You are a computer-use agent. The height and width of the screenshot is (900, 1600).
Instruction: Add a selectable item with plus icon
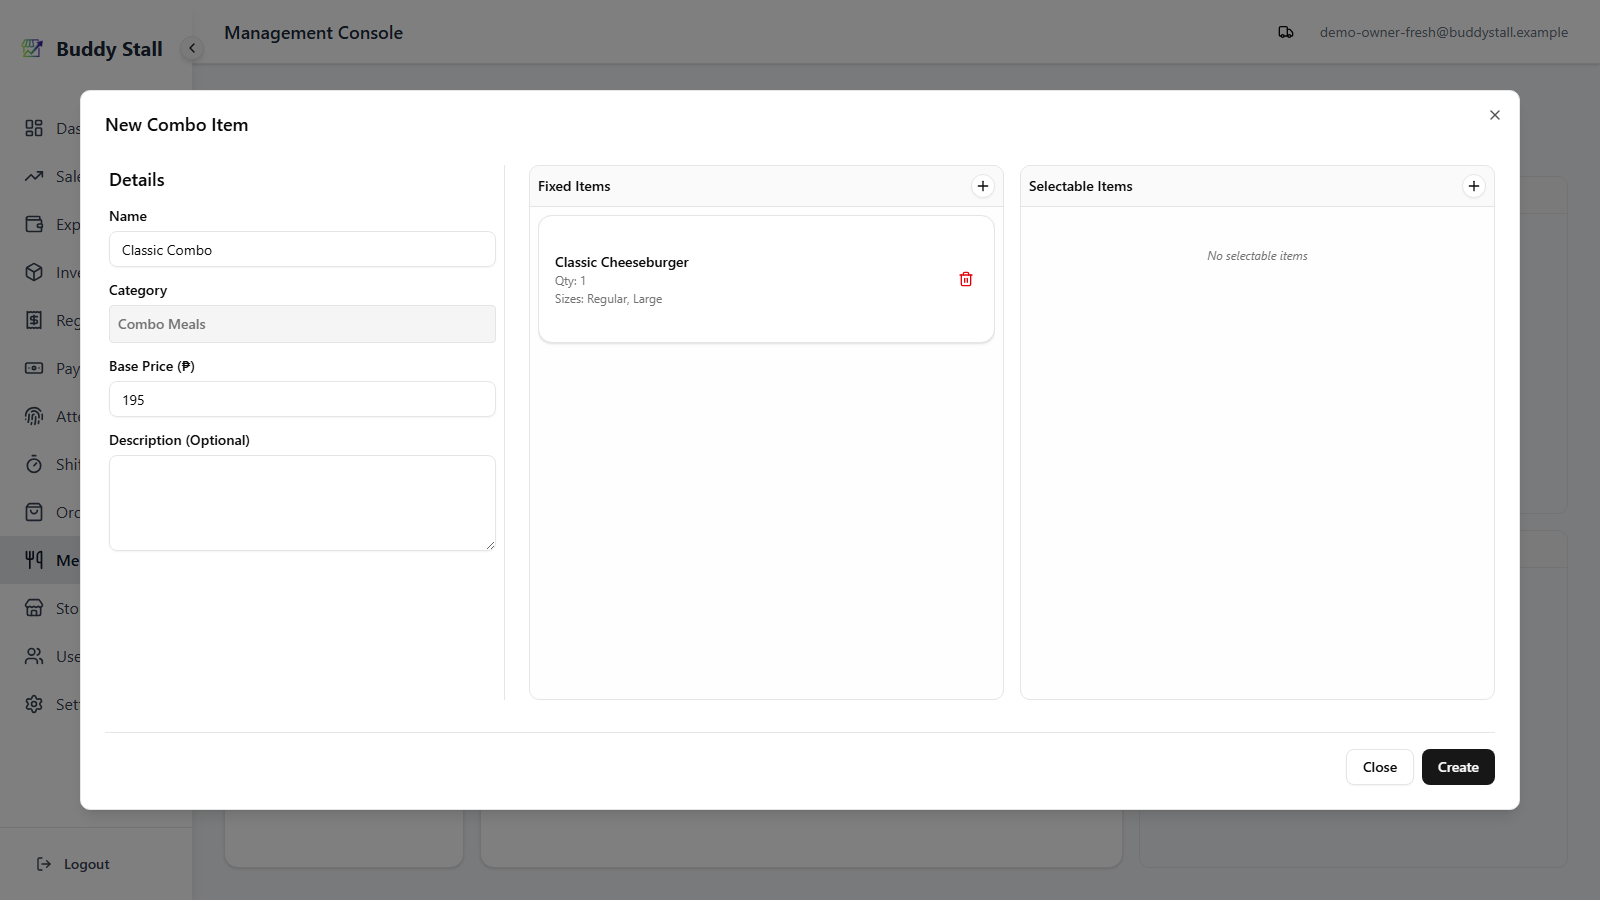(1474, 186)
